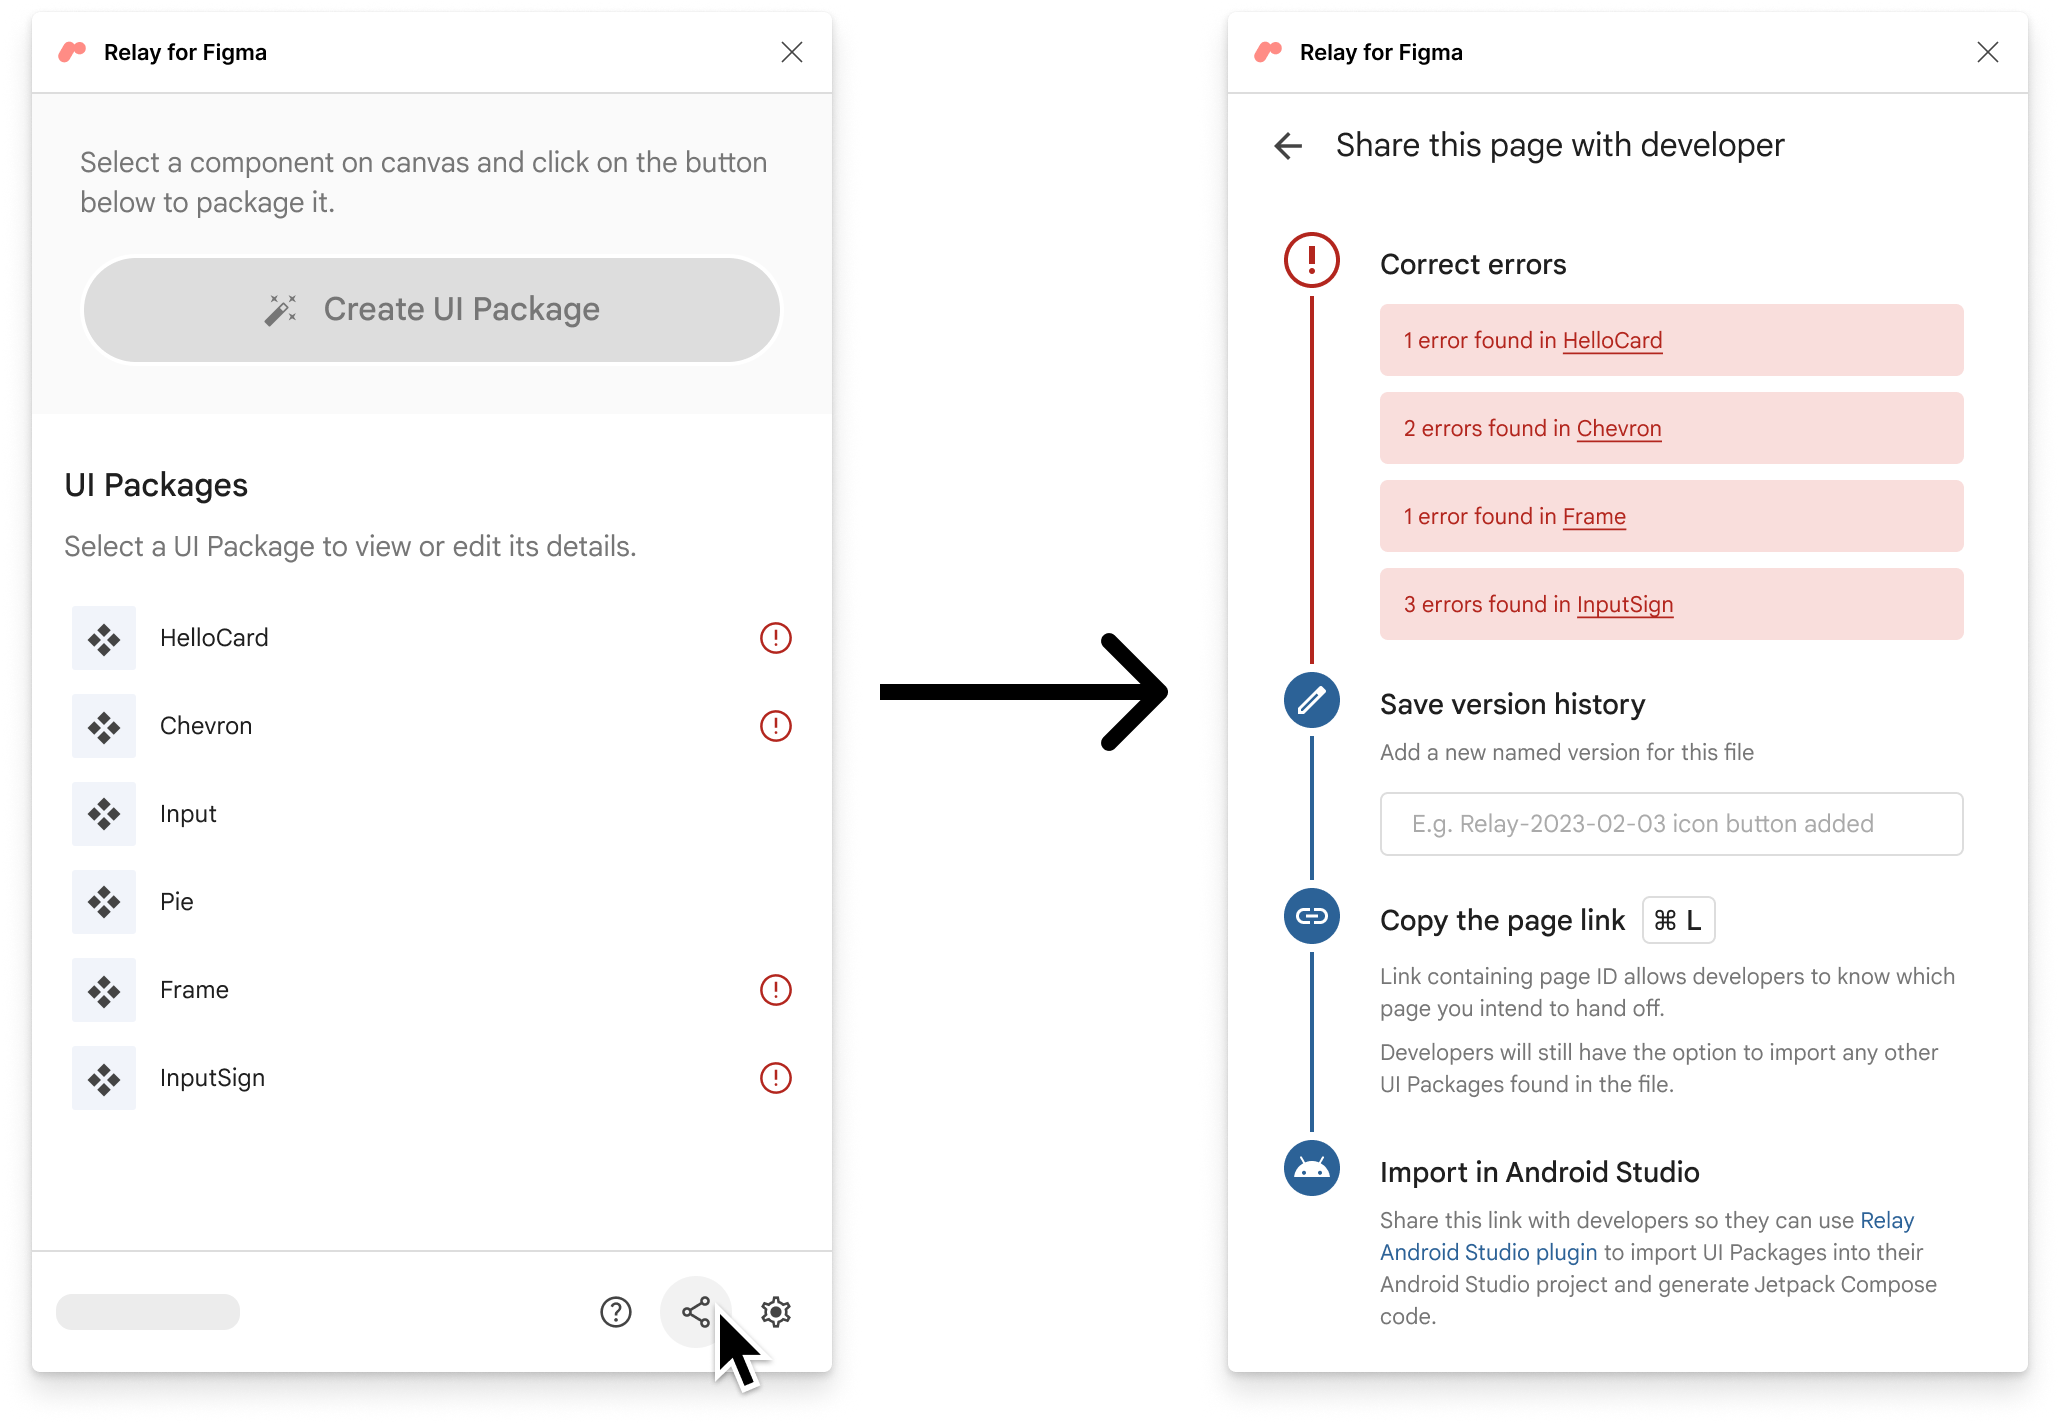
Task: Click the error exclamation icon on InputSign
Action: [776, 1077]
